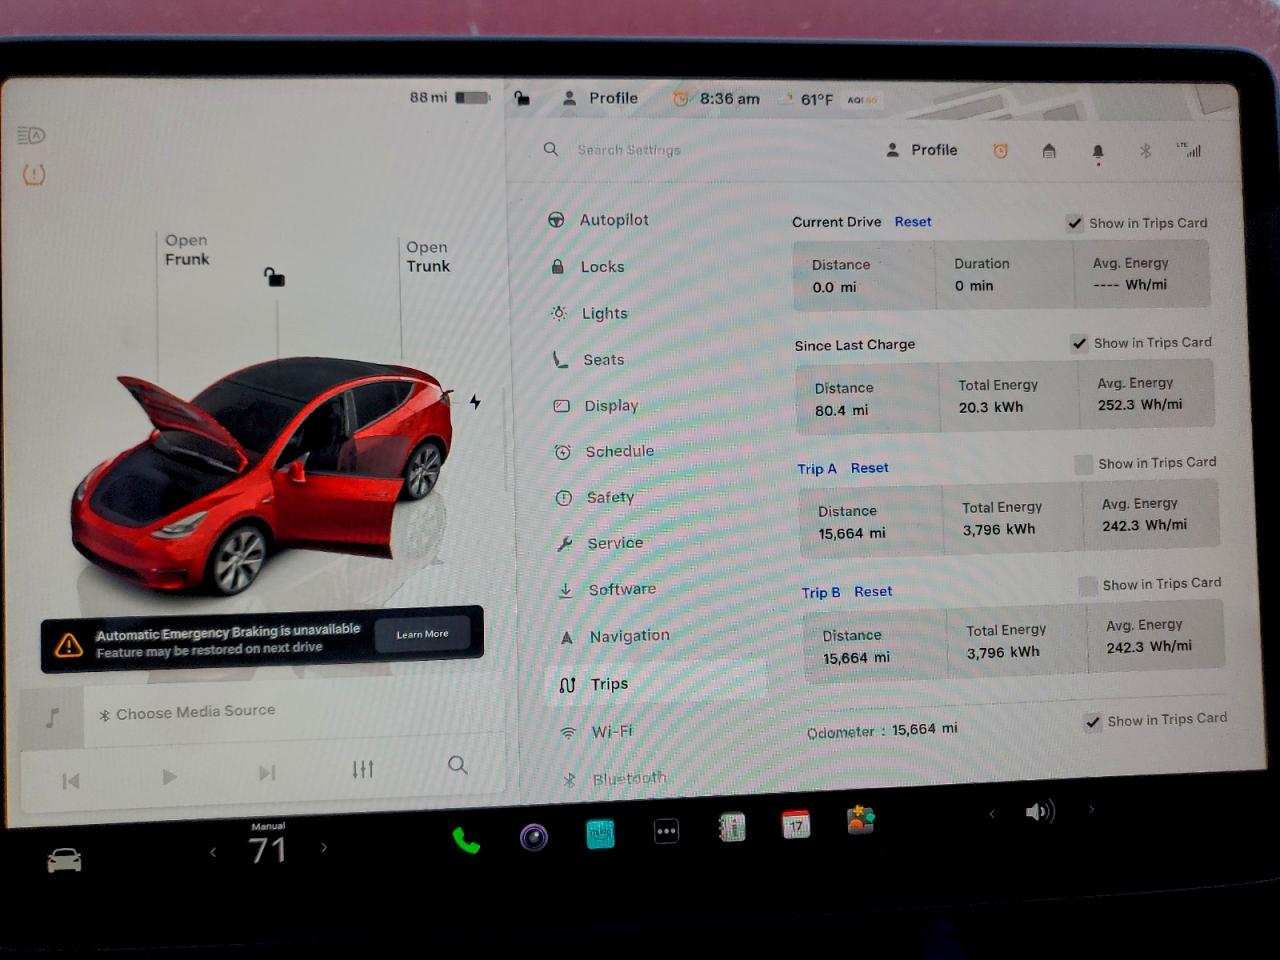
Task: Tap the LTE signal strength icon
Action: click(x=1189, y=150)
